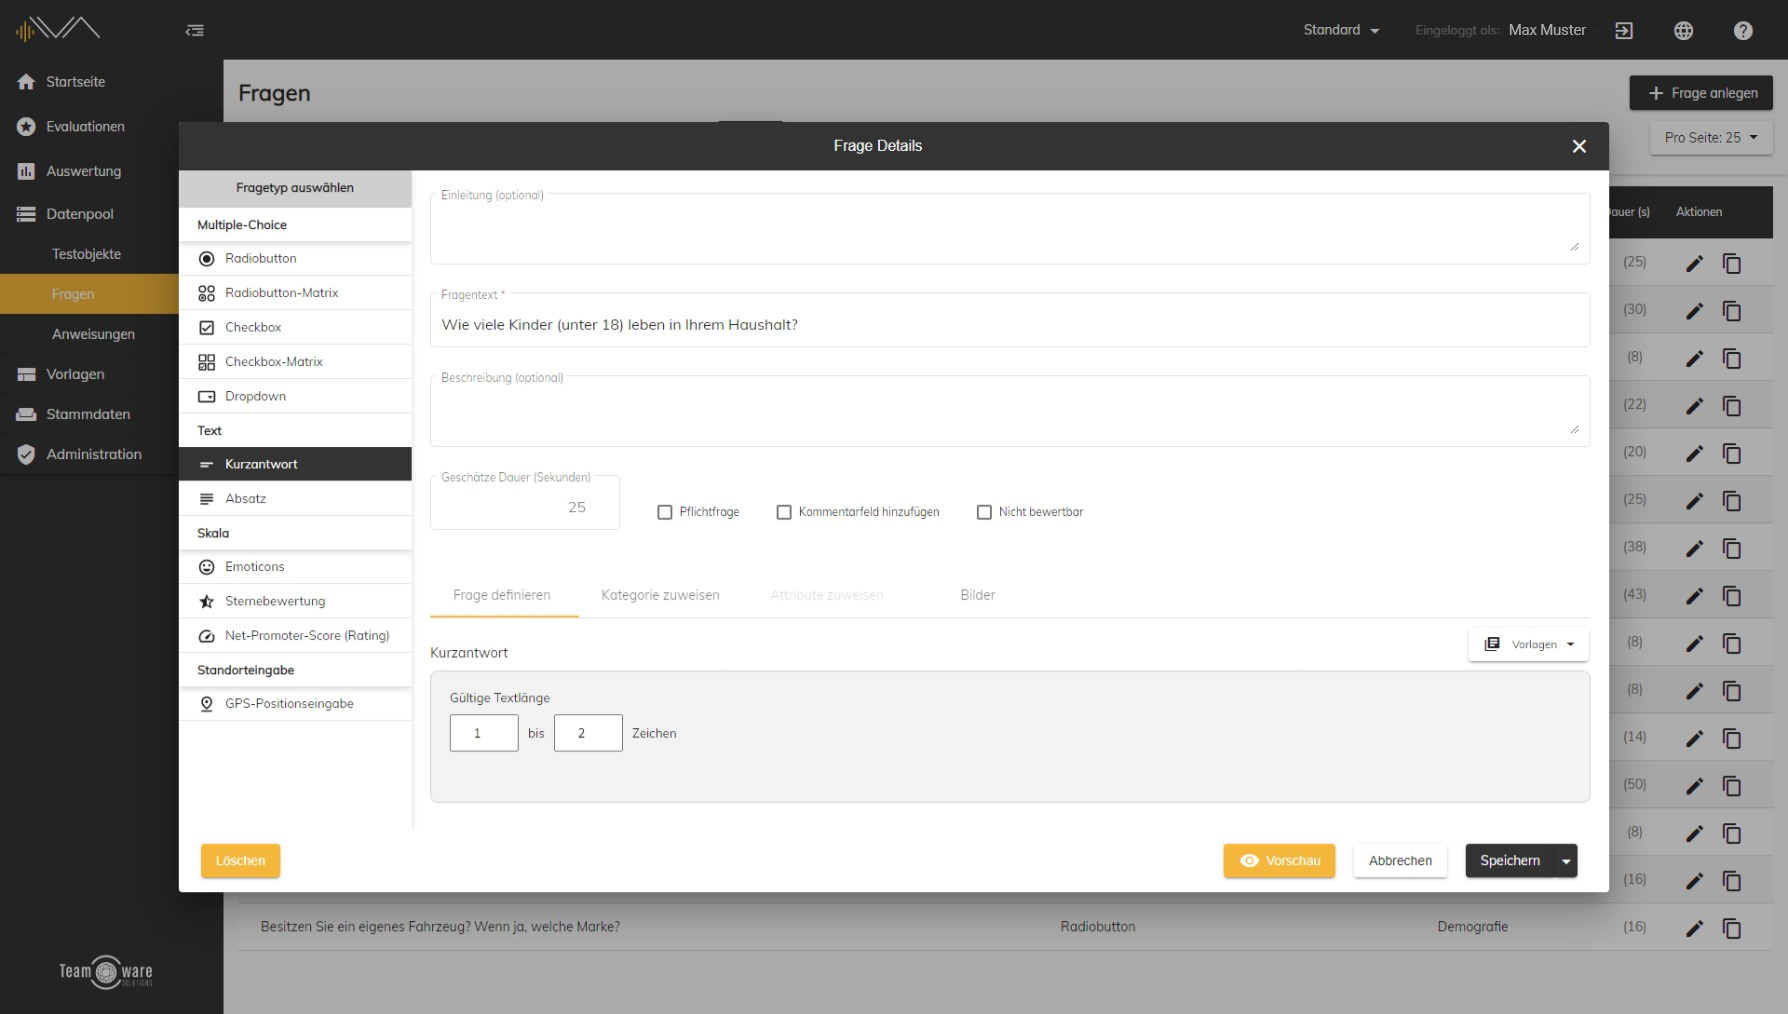
Task: Select GPS-Positionseingabe type
Action: [295, 704]
